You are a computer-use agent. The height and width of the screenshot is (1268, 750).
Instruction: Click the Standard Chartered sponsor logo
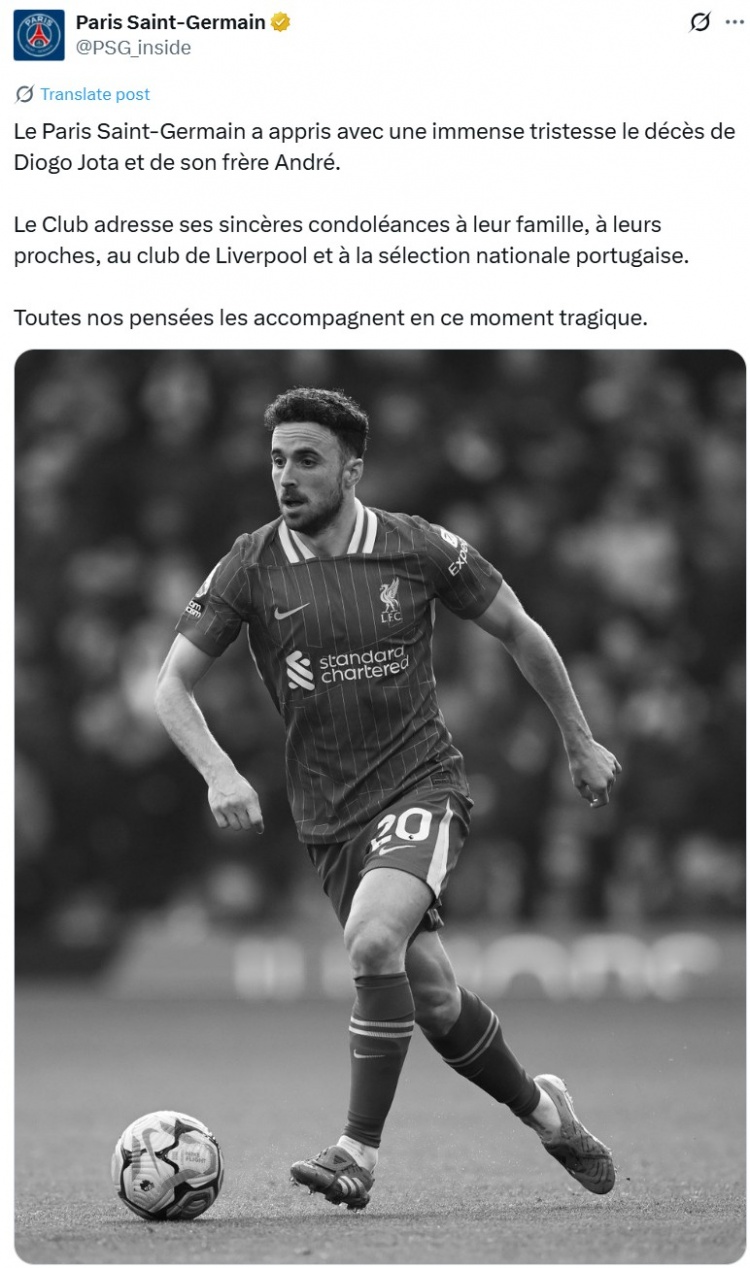tap(346, 667)
